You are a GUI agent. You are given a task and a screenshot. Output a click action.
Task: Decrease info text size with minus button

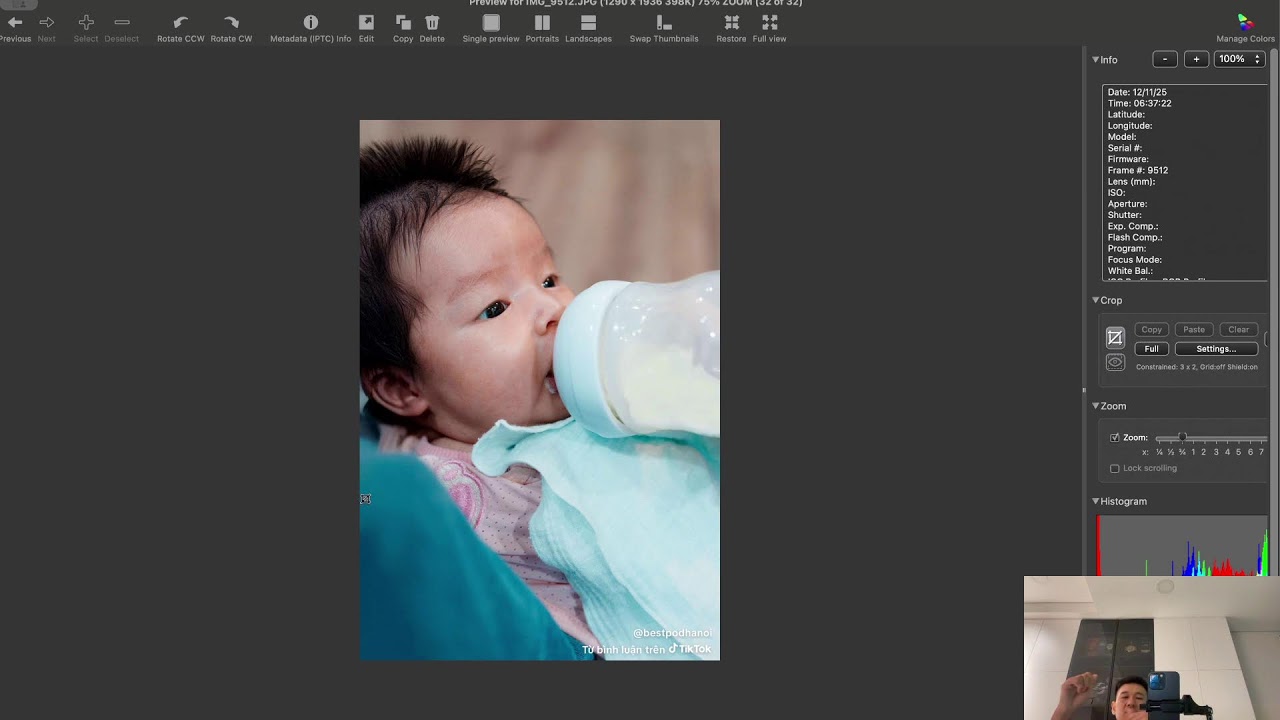pos(1165,59)
